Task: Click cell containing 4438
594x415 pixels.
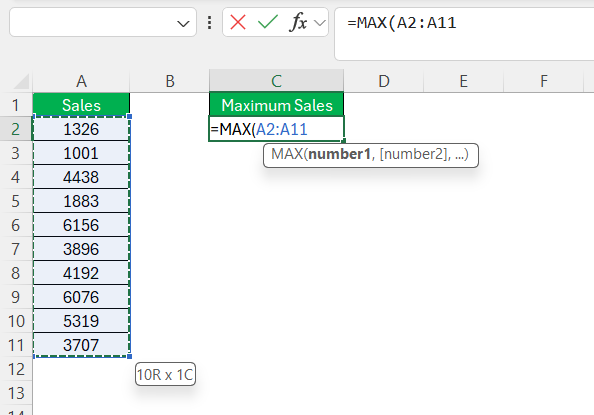Action: pyautogui.click(x=81, y=177)
